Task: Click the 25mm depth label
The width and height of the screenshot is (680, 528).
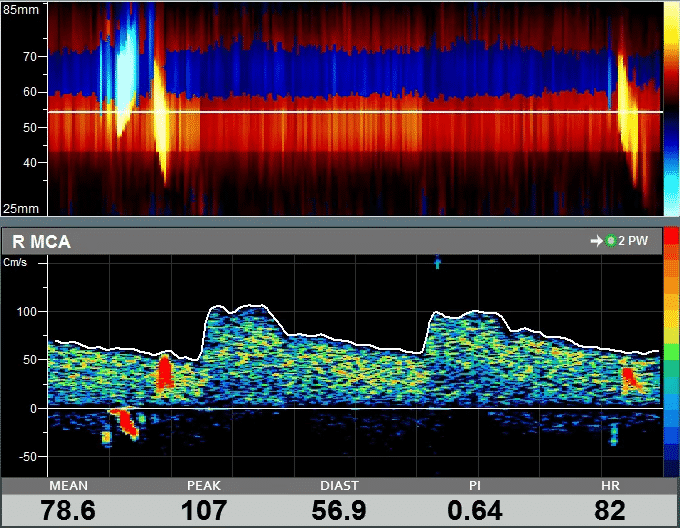Action: (x=20, y=209)
